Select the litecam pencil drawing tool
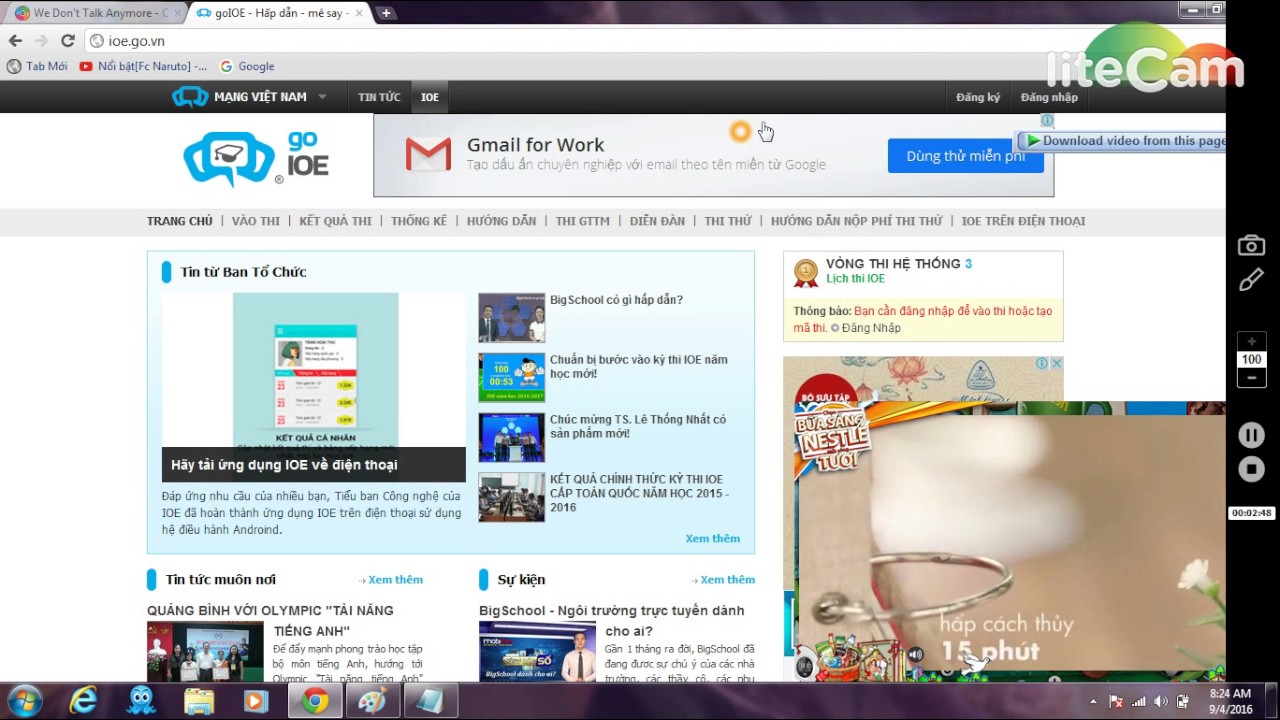Viewport: 1280px width, 720px height. pos(1251,281)
